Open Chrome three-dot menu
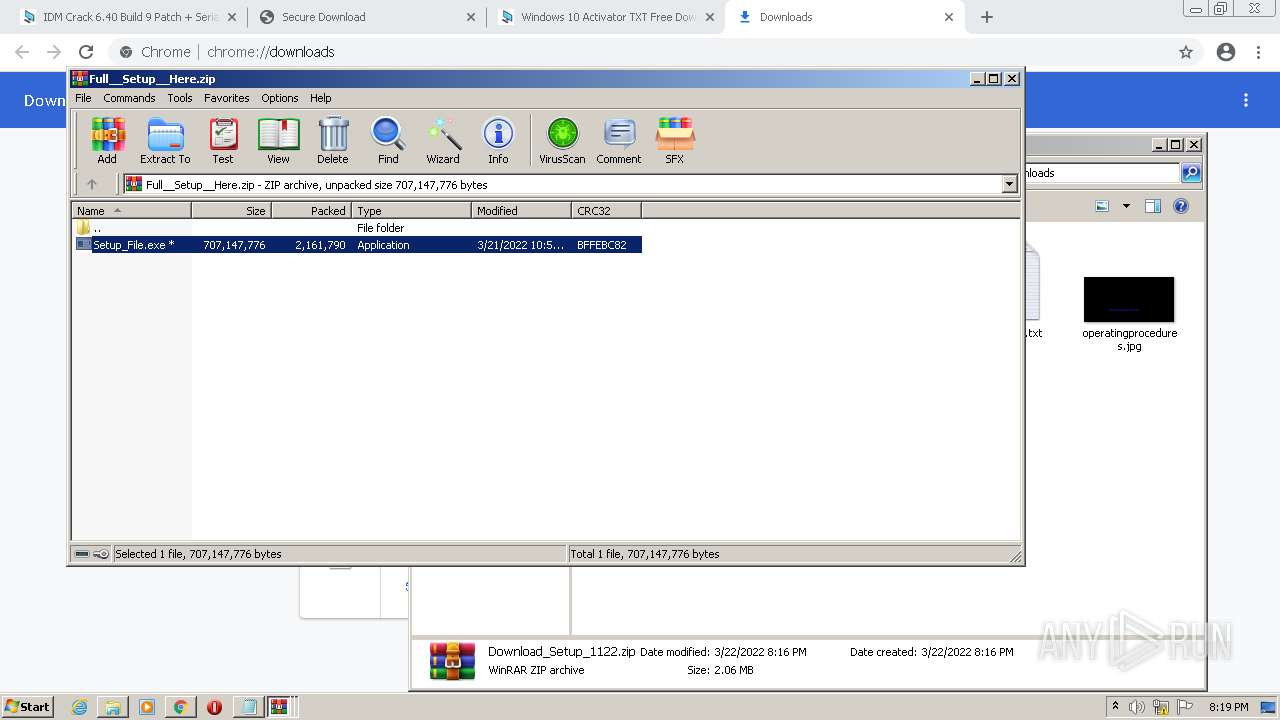1280x720 pixels. [x=1258, y=52]
